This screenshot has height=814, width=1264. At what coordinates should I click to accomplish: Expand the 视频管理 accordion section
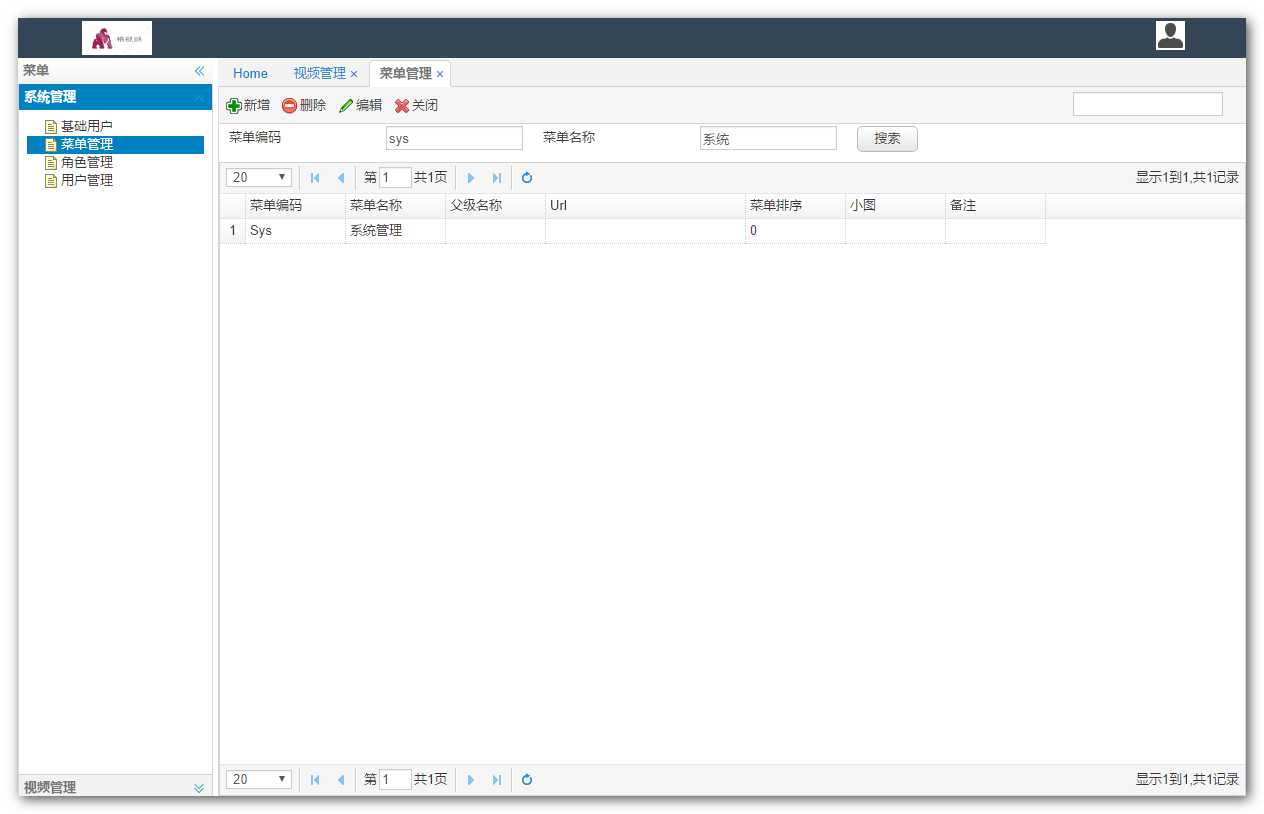[199, 788]
